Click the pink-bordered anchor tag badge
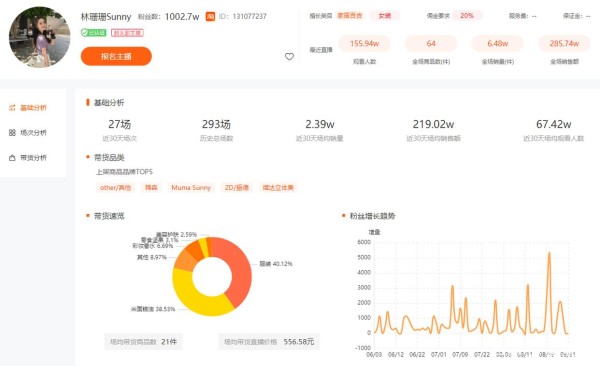 tap(127, 33)
